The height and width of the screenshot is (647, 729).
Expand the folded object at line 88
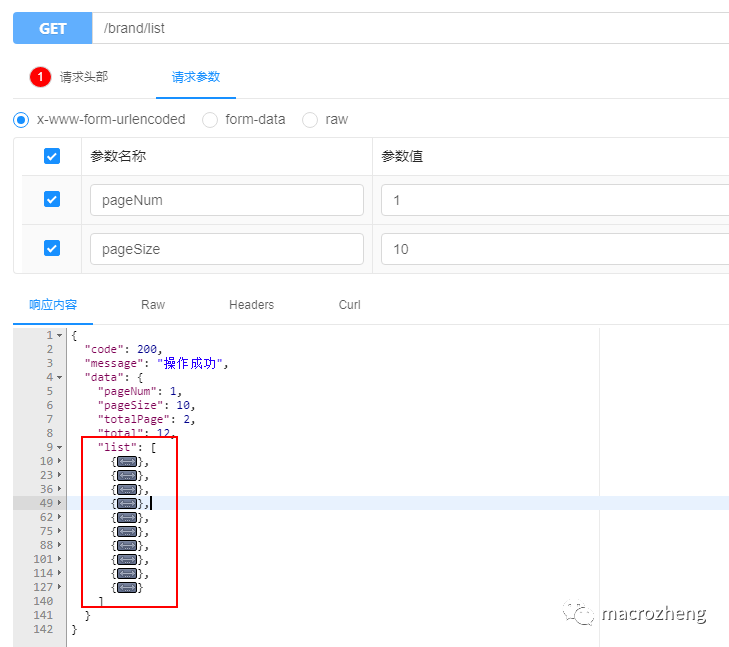point(60,545)
